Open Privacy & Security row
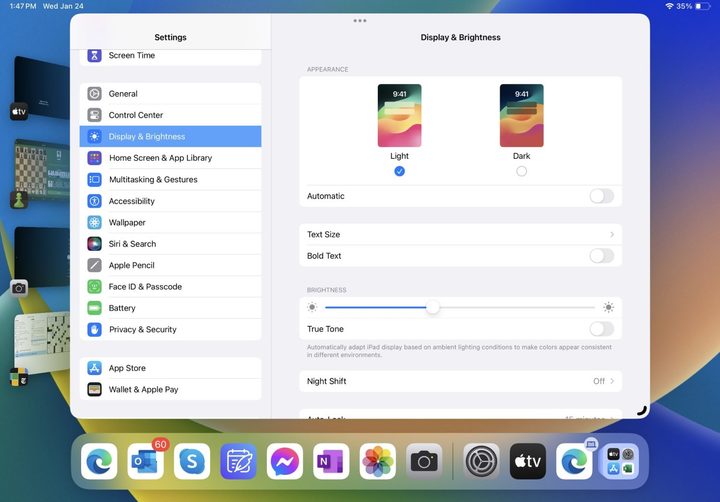The width and height of the screenshot is (720, 502). 170,329
